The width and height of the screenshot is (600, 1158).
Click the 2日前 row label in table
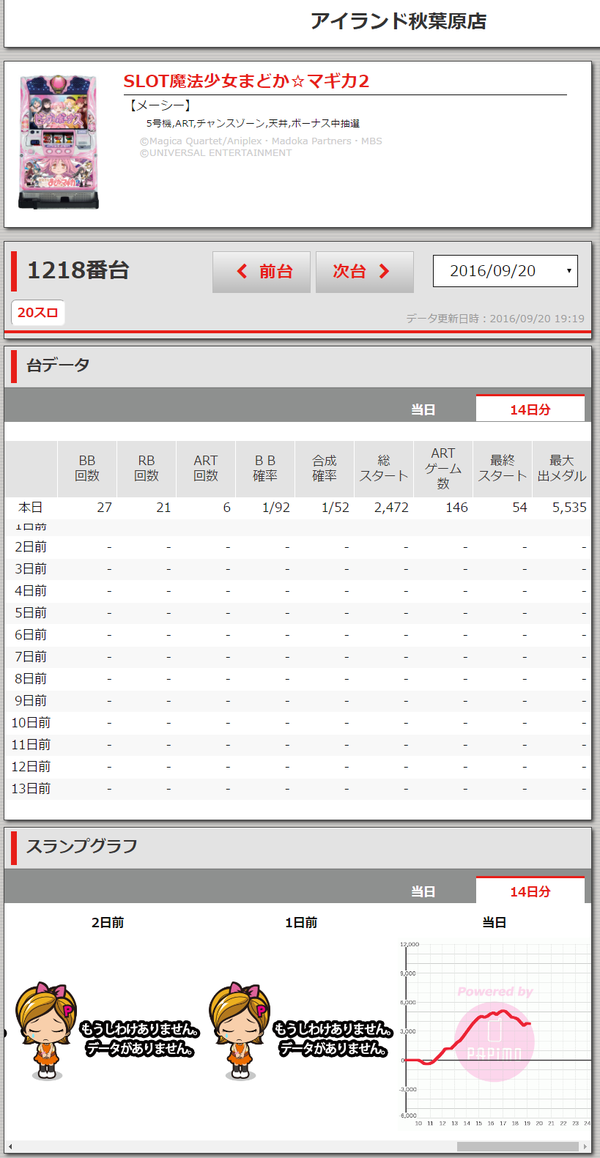(x=31, y=547)
